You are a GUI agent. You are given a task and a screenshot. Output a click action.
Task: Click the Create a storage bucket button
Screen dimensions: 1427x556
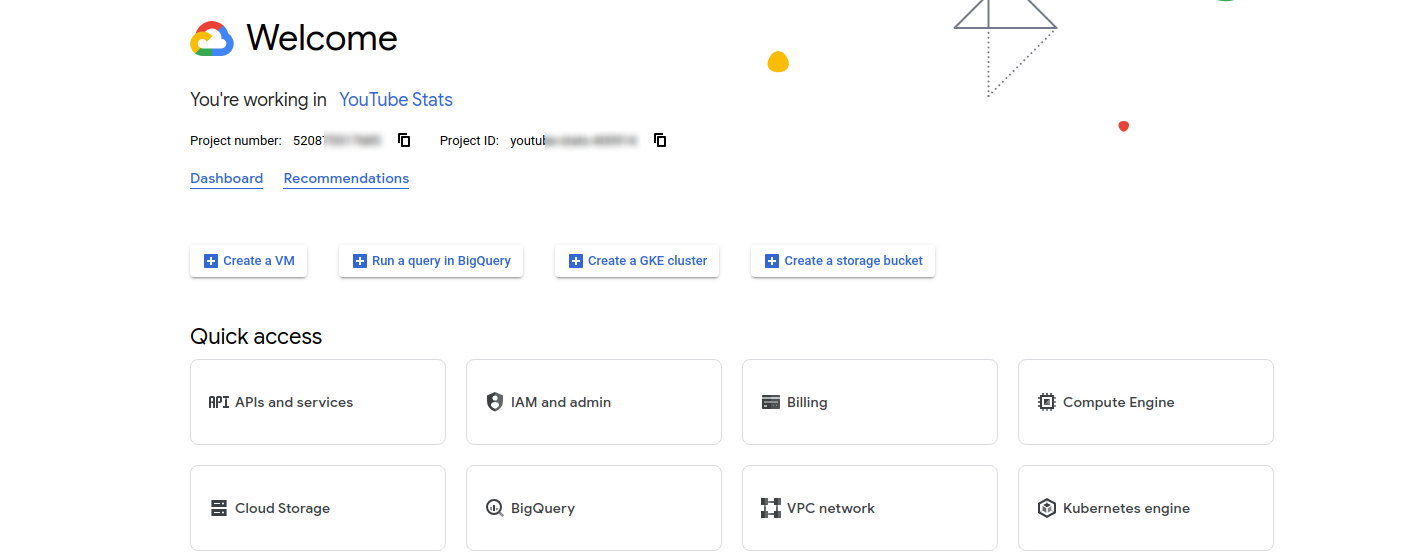(842, 261)
